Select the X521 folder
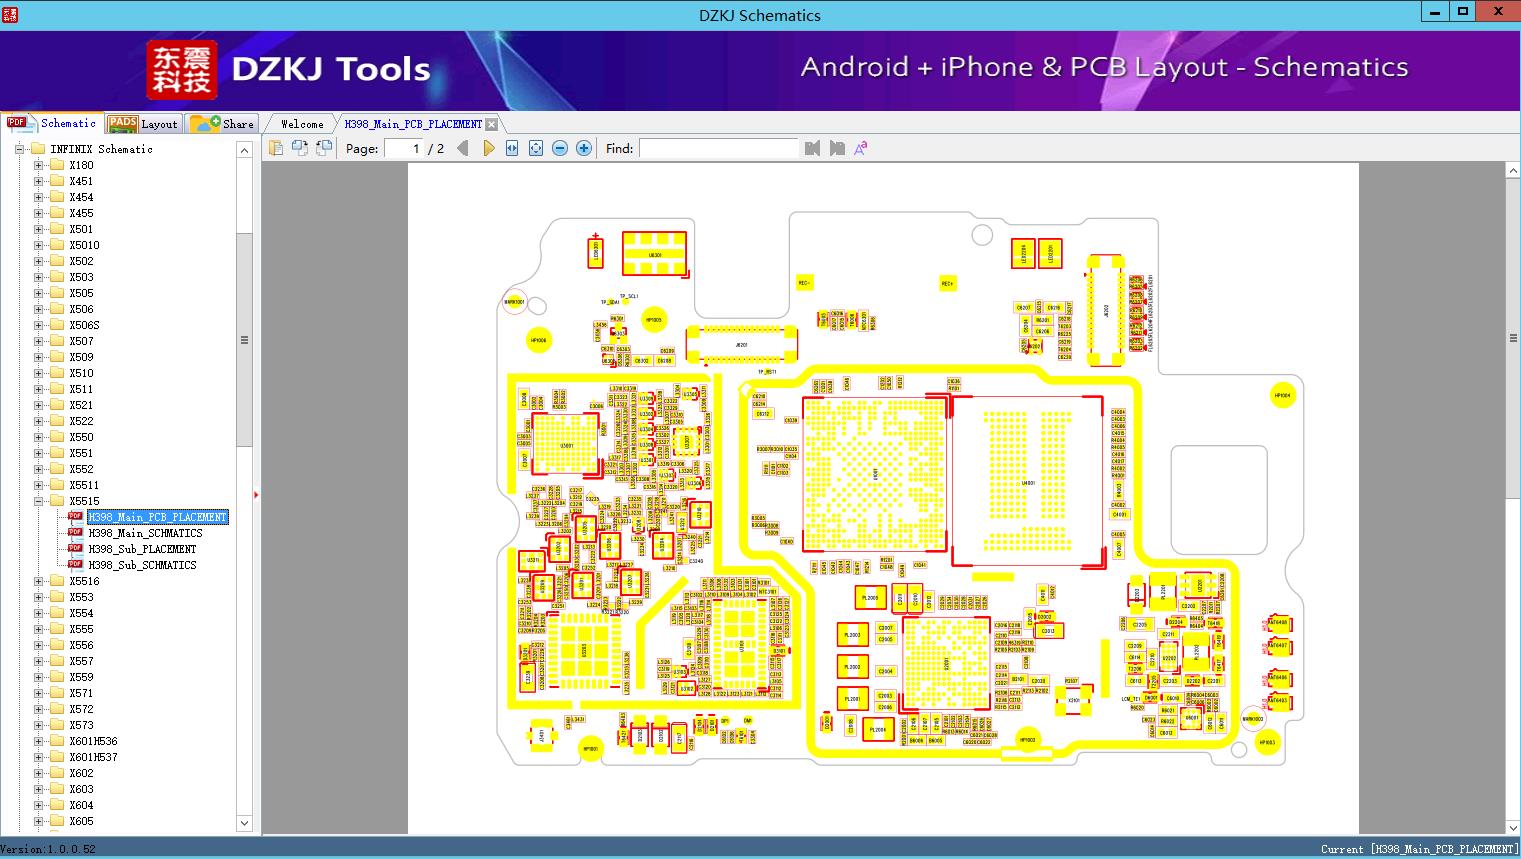Screen dimensions: 1521x859 pyautogui.click(x=81, y=405)
